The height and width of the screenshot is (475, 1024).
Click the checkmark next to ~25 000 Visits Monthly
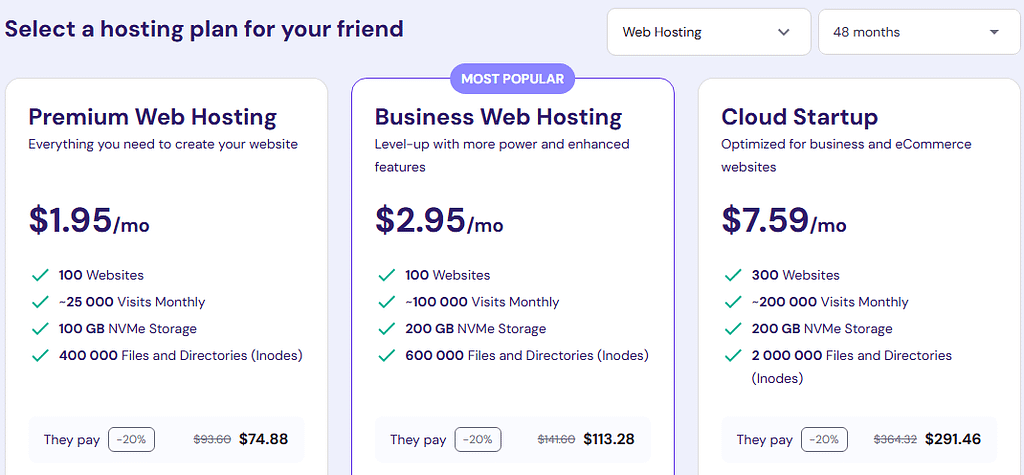pos(40,302)
